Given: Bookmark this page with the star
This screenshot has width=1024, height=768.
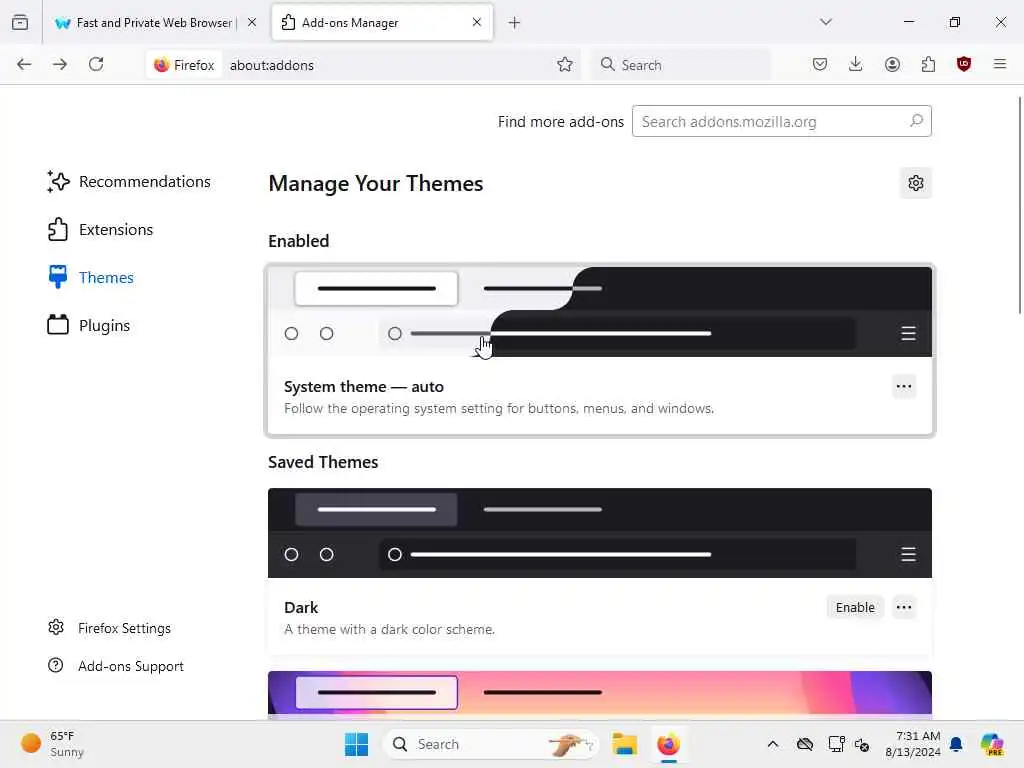Looking at the screenshot, I should coord(565,64).
